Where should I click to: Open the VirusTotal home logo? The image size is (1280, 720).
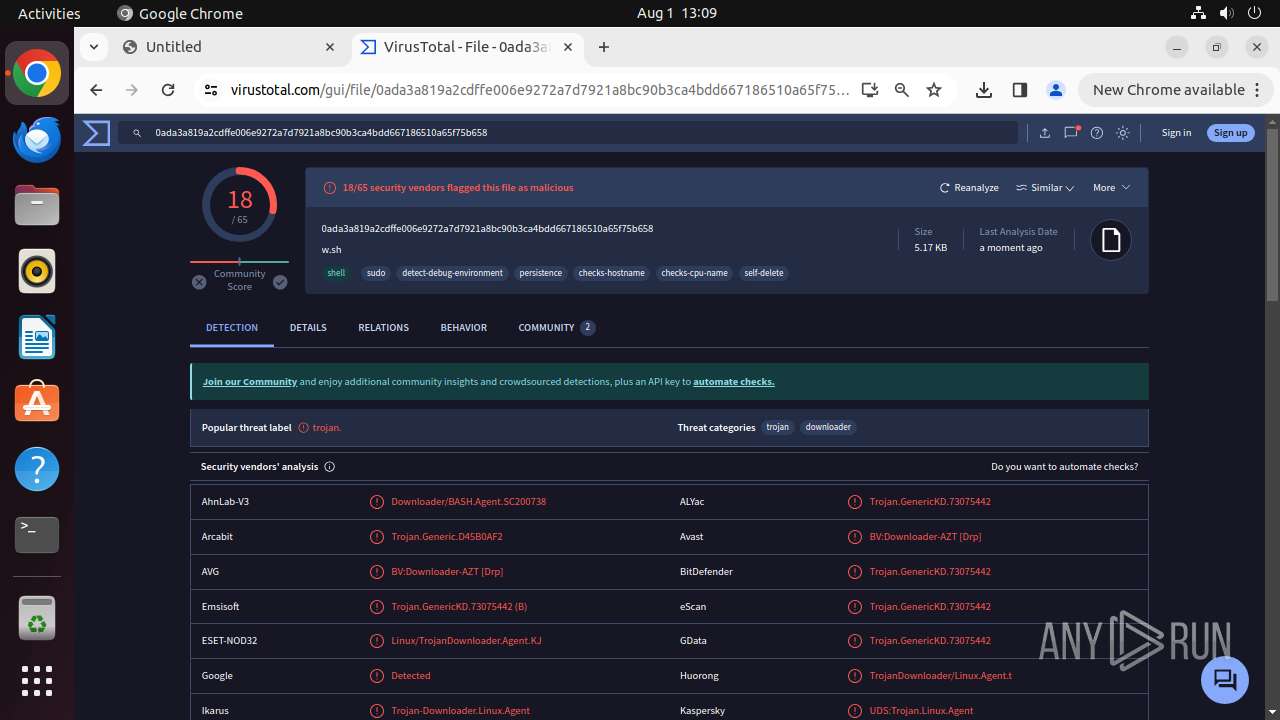click(96, 132)
